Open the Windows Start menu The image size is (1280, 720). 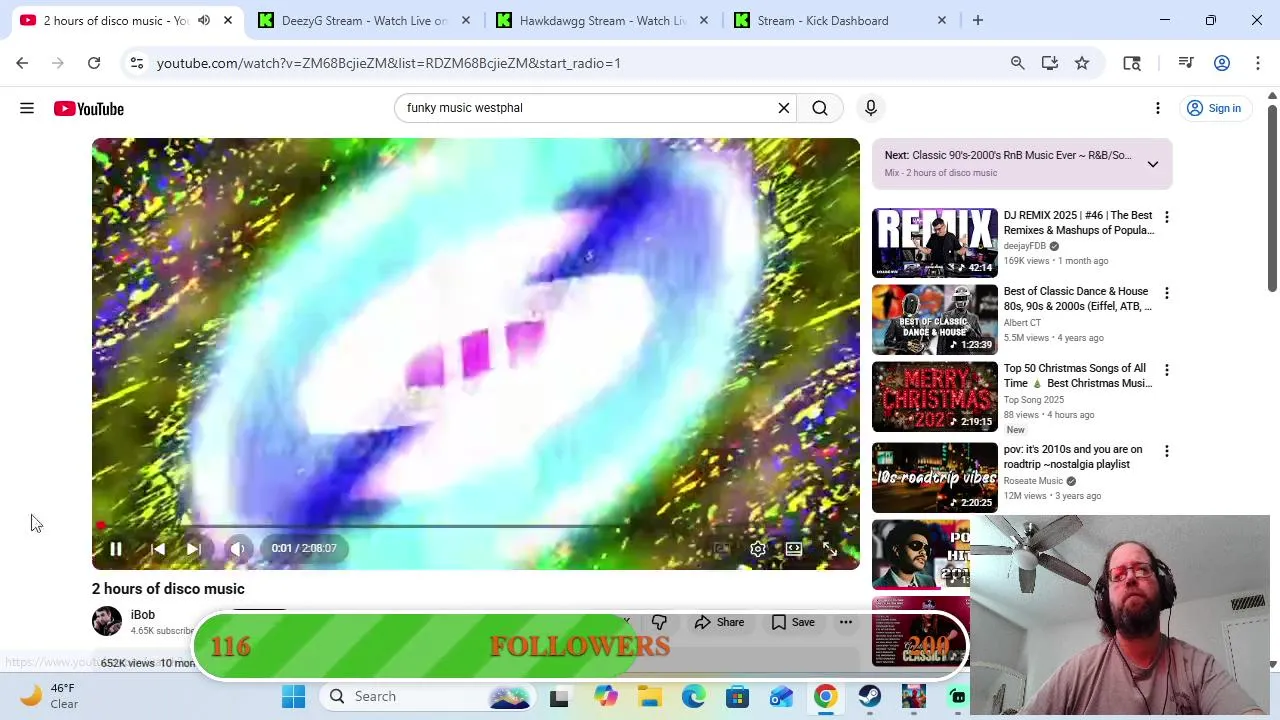point(293,696)
